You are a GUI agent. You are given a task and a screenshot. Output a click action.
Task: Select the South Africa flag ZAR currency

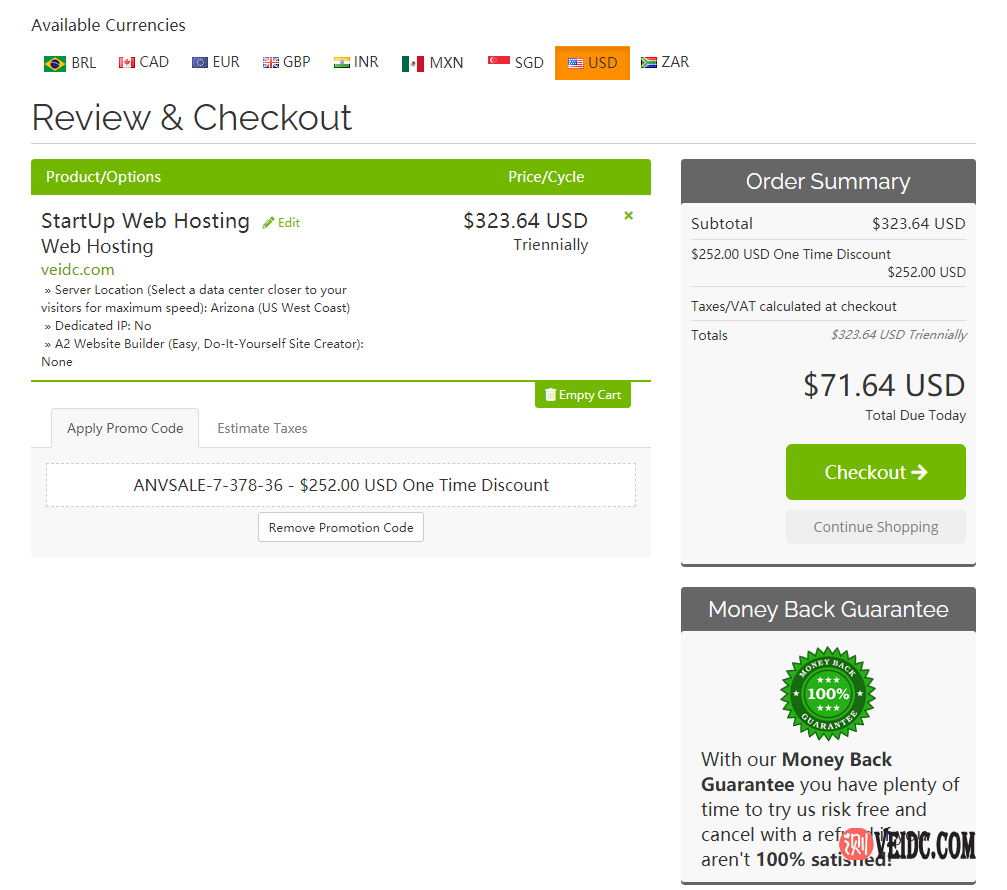(665, 62)
